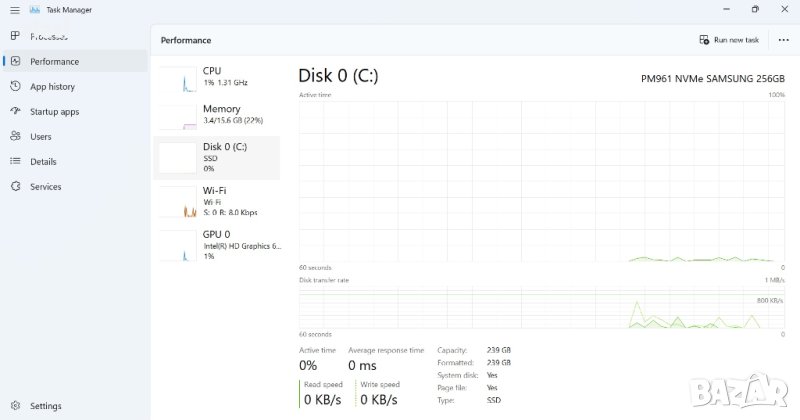Click the Details list icon
The height and width of the screenshot is (420, 800).
[x=15, y=161]
